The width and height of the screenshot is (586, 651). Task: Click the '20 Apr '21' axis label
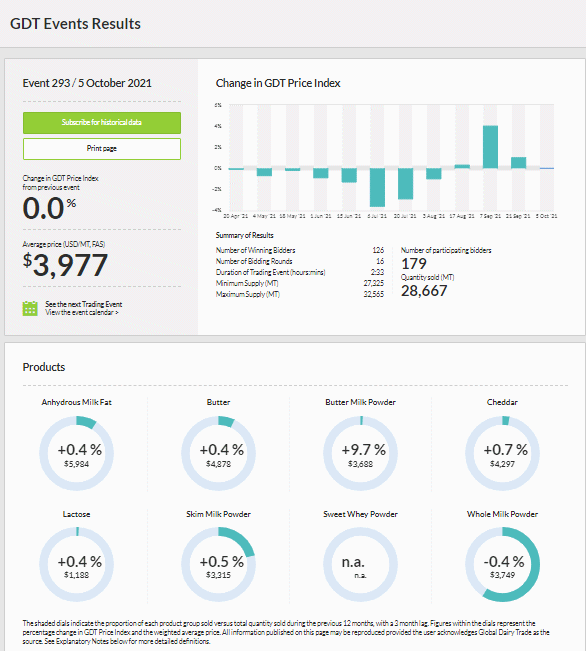coord(235,216)
